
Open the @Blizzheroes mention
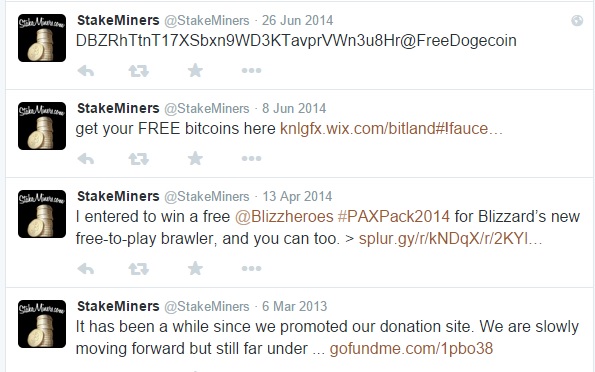coord(284,217)
